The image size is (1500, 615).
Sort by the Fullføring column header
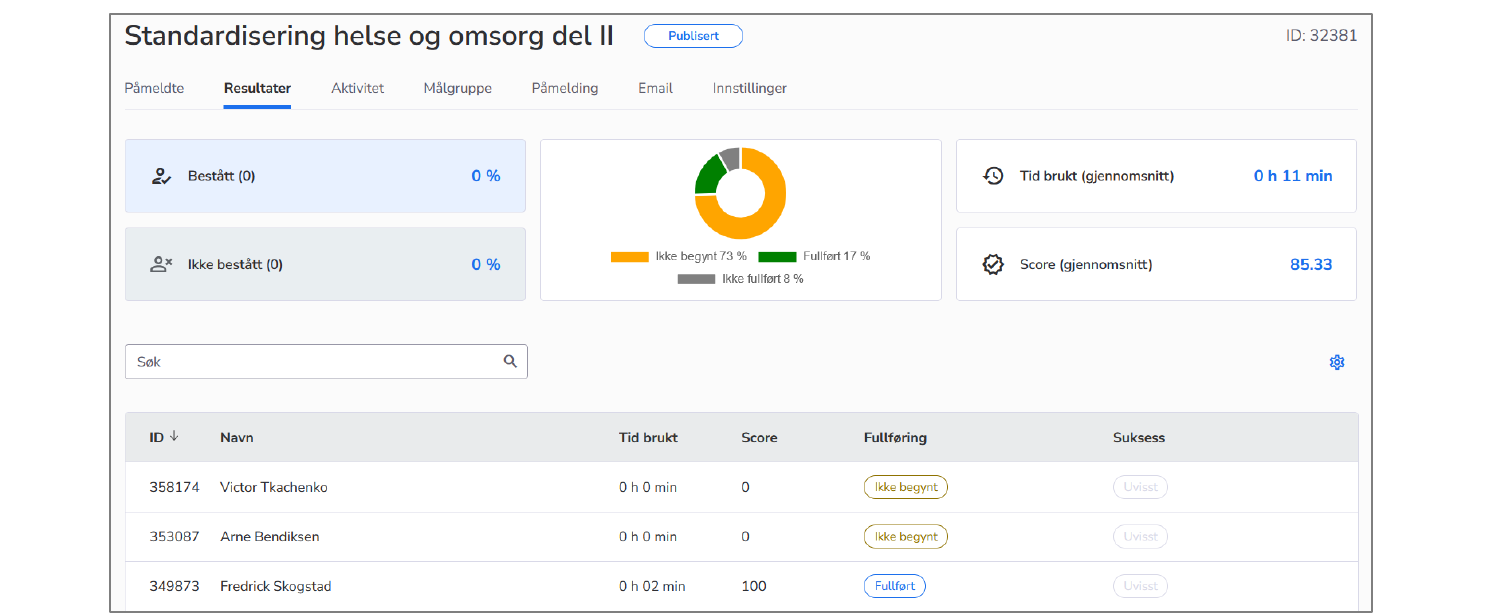(895, 438)
